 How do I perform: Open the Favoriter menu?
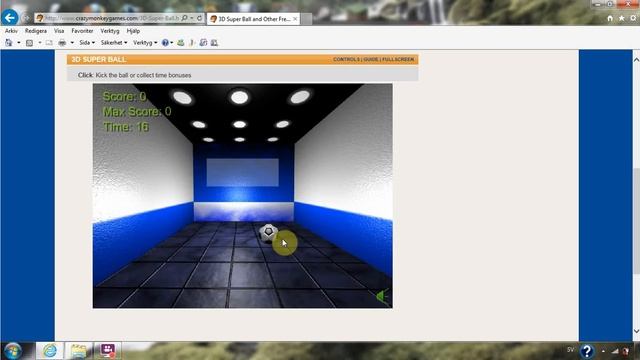click(82, 31)
